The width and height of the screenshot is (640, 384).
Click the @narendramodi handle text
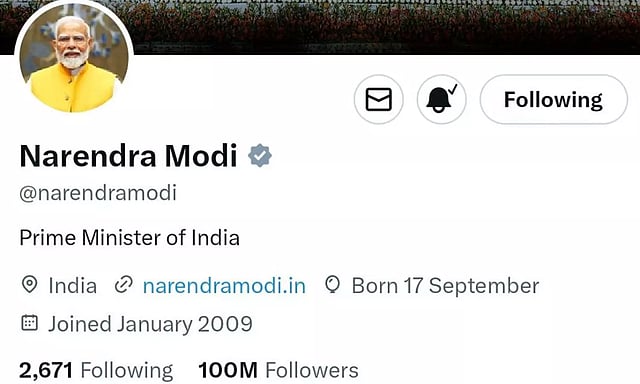pos(98,193)
